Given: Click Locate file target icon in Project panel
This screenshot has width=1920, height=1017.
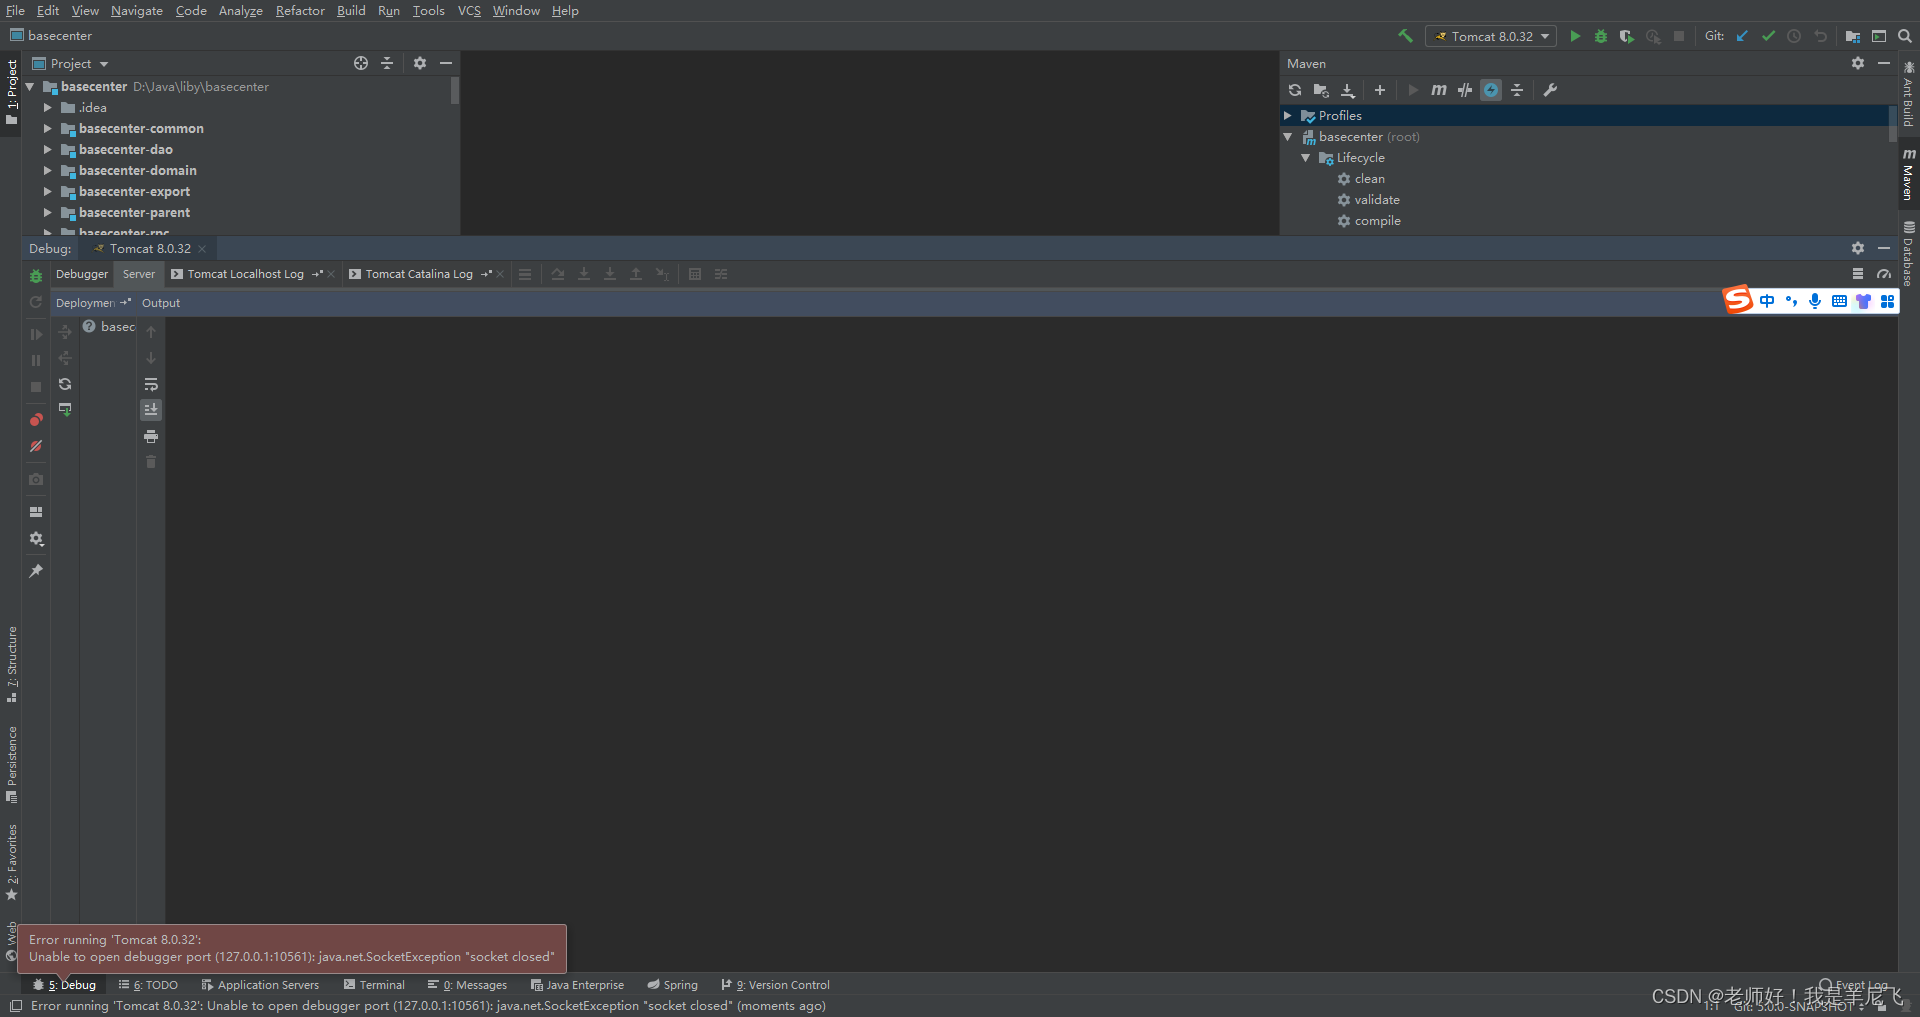Looking at the screenshot, I should (x=361, y=63).
